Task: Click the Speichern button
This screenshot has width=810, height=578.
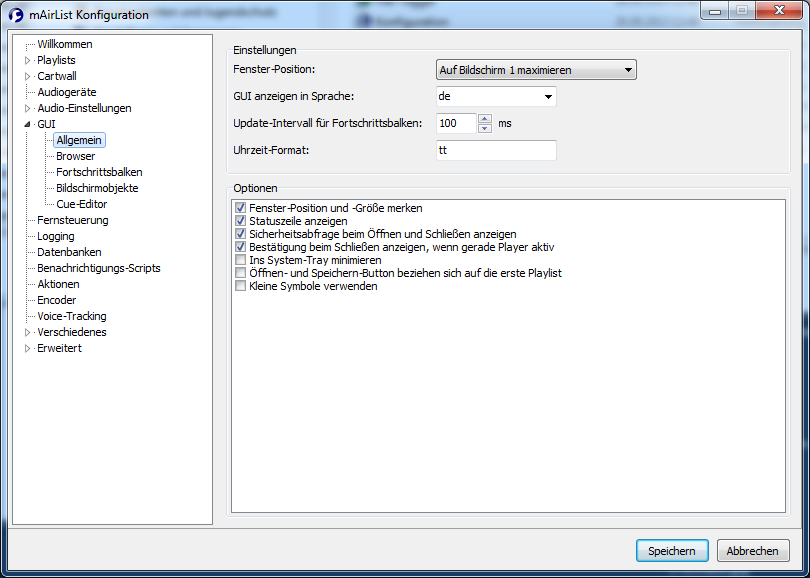Action: click(672, 551)
